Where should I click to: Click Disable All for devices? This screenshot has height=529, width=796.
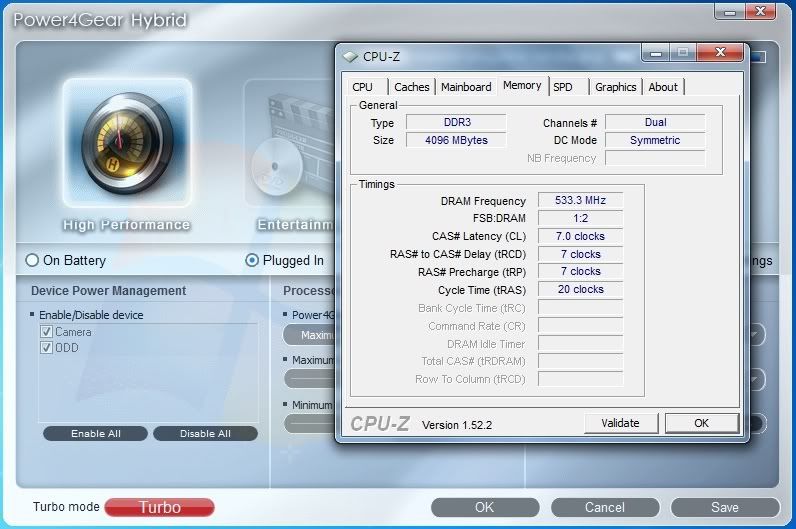205,434
